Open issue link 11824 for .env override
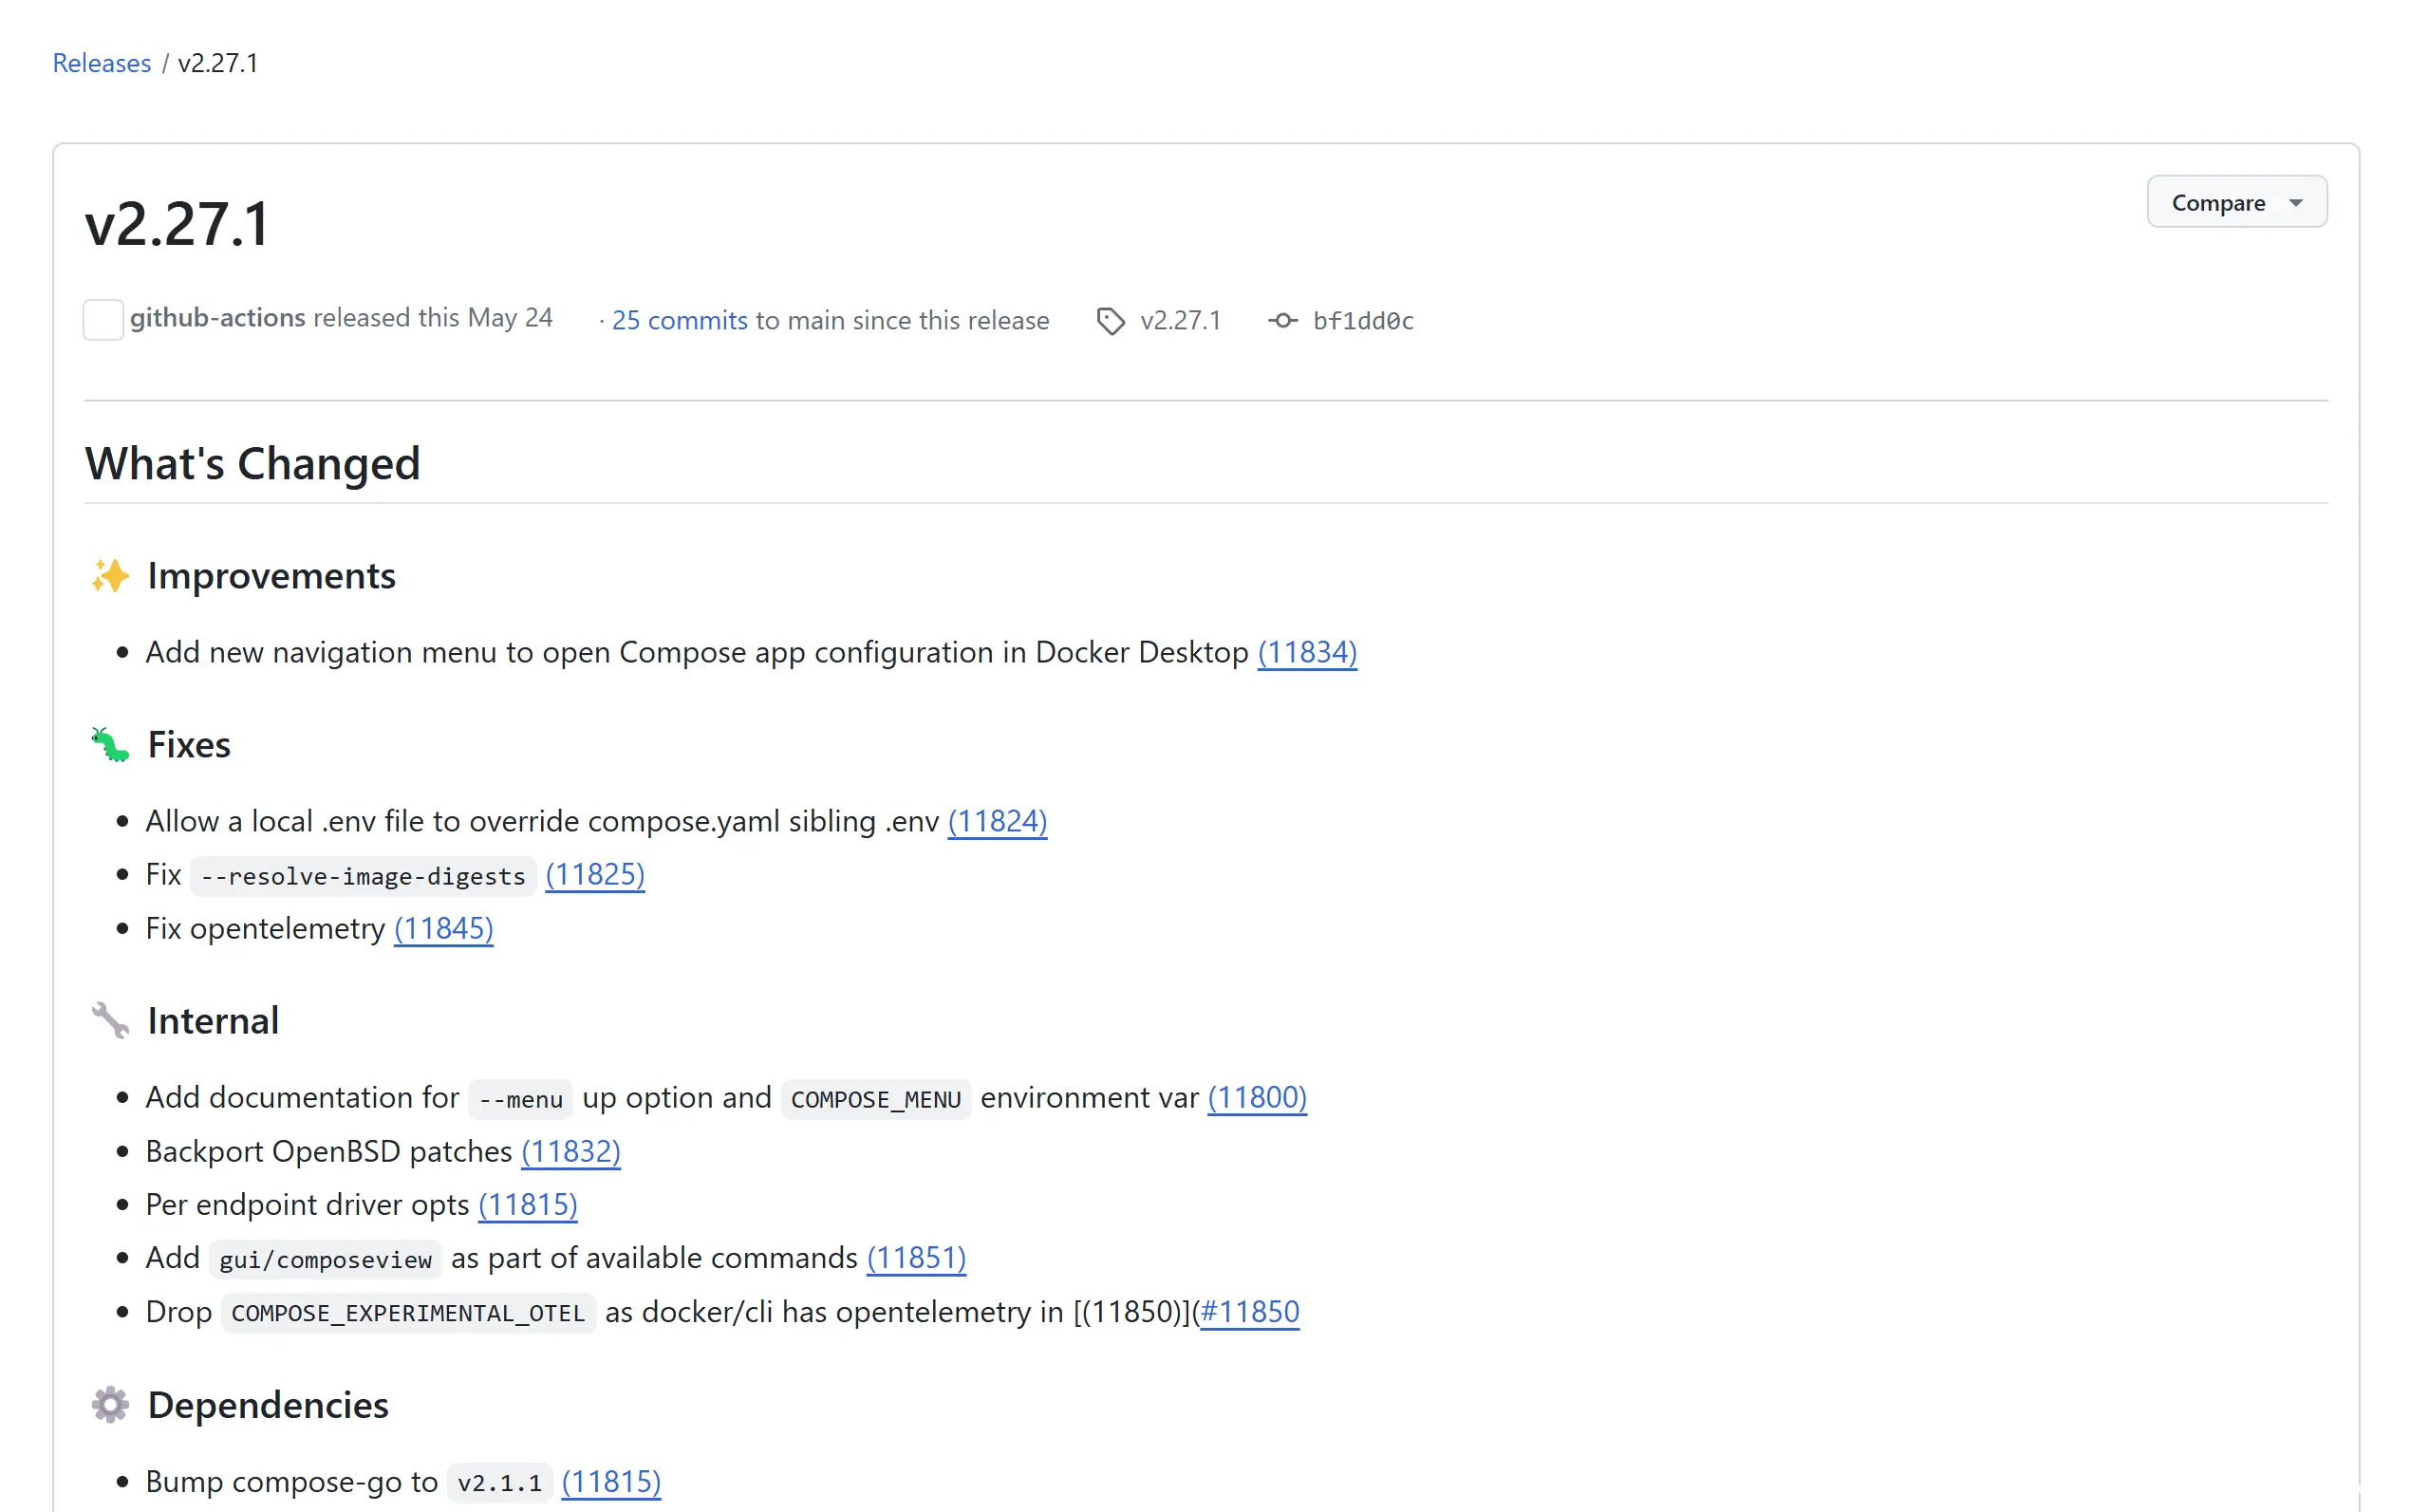This screenshot has width=2429, height=1512. coord(996,820)
